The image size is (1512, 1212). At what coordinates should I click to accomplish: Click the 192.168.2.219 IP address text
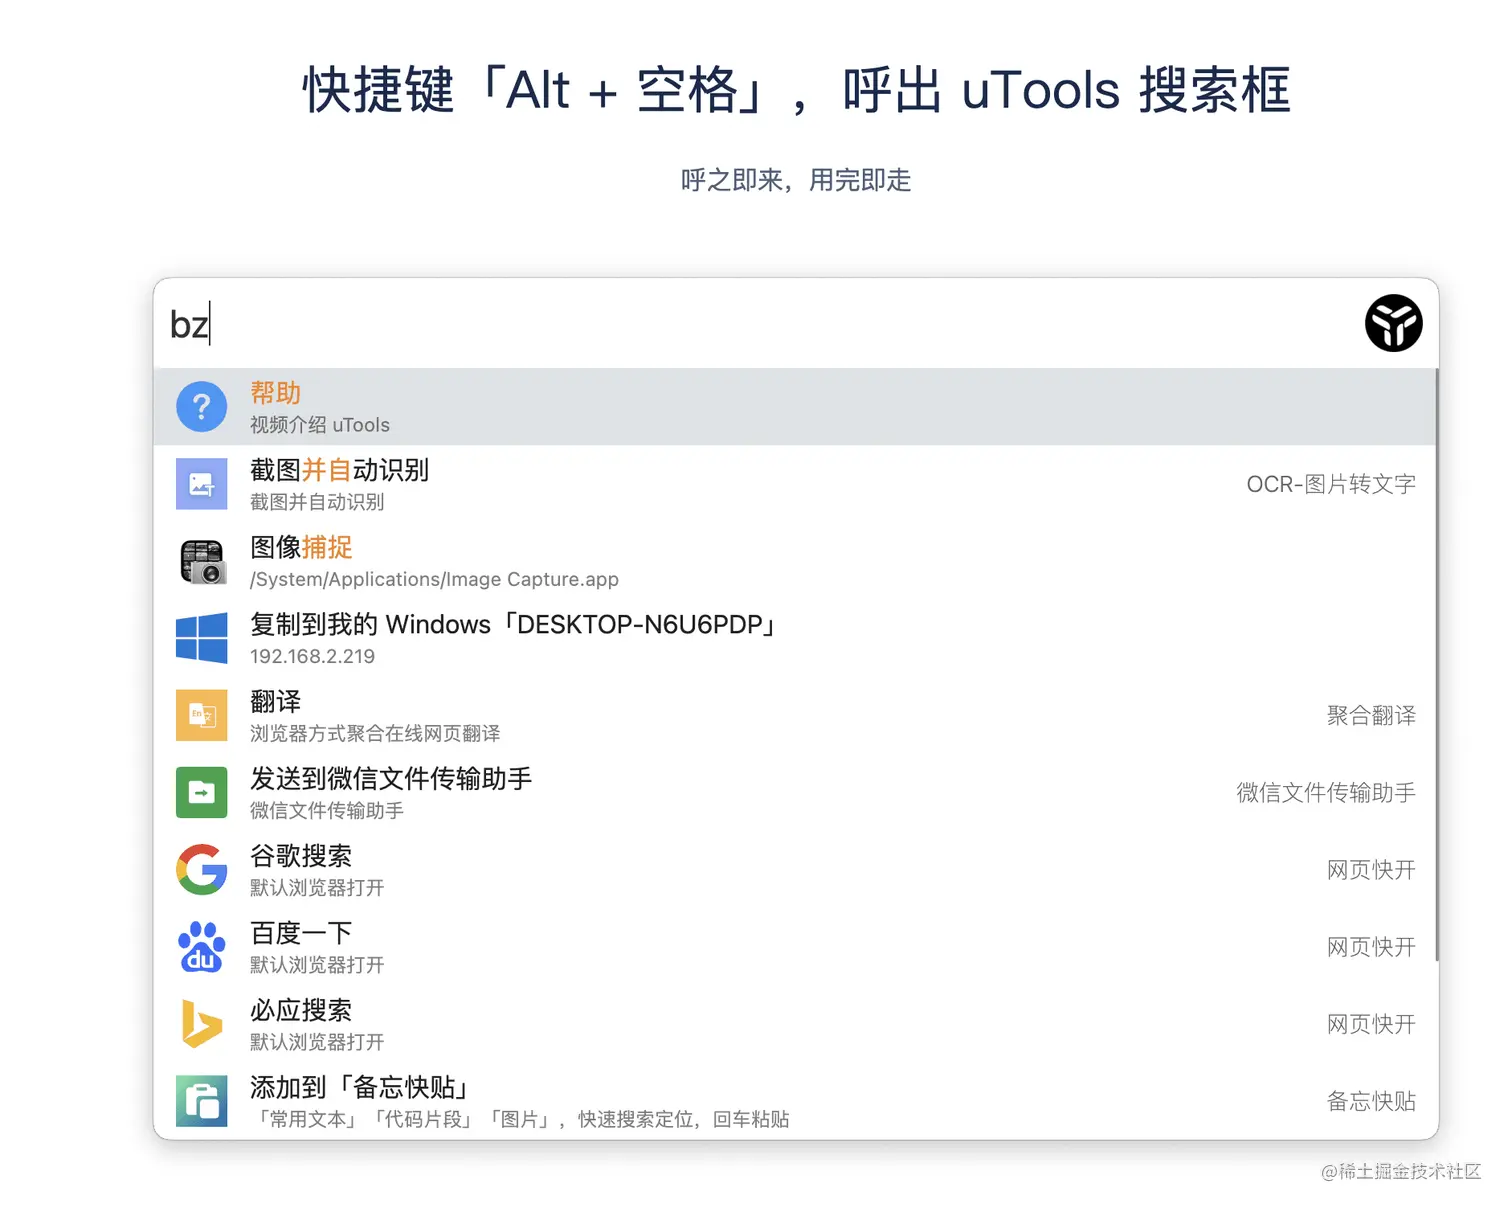(312, 656)
